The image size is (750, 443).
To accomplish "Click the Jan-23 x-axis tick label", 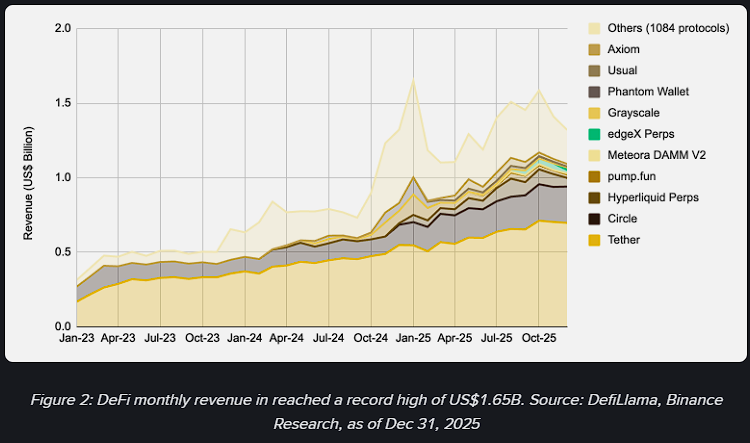I will click(x=78, y=340).
